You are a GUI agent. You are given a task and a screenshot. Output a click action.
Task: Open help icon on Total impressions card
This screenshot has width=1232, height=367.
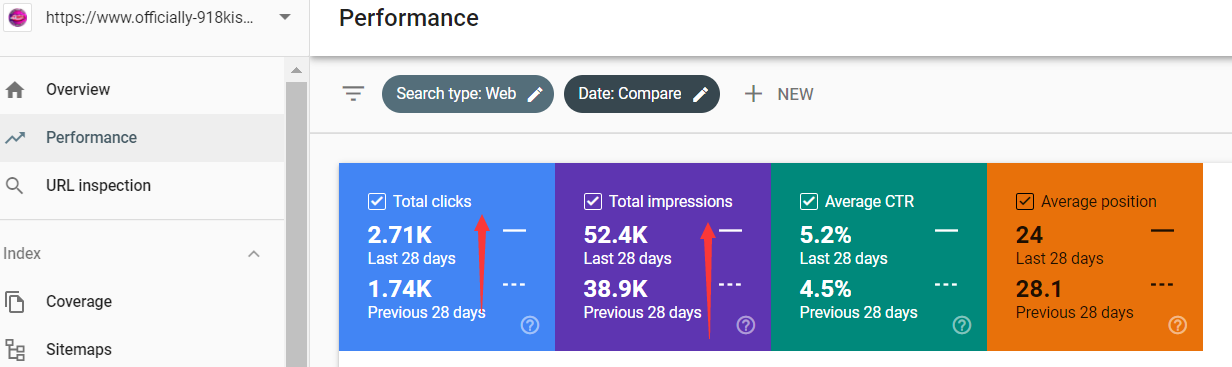click(x=746, y=325)
